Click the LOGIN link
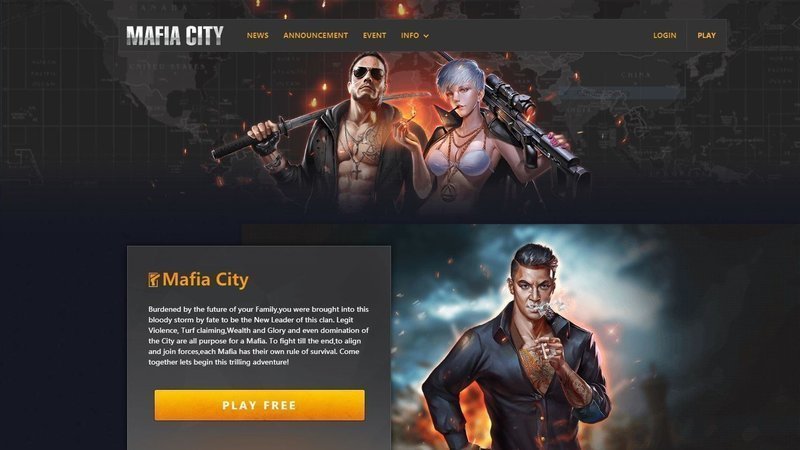The image size is (800, 450). [x=664, y=36]
